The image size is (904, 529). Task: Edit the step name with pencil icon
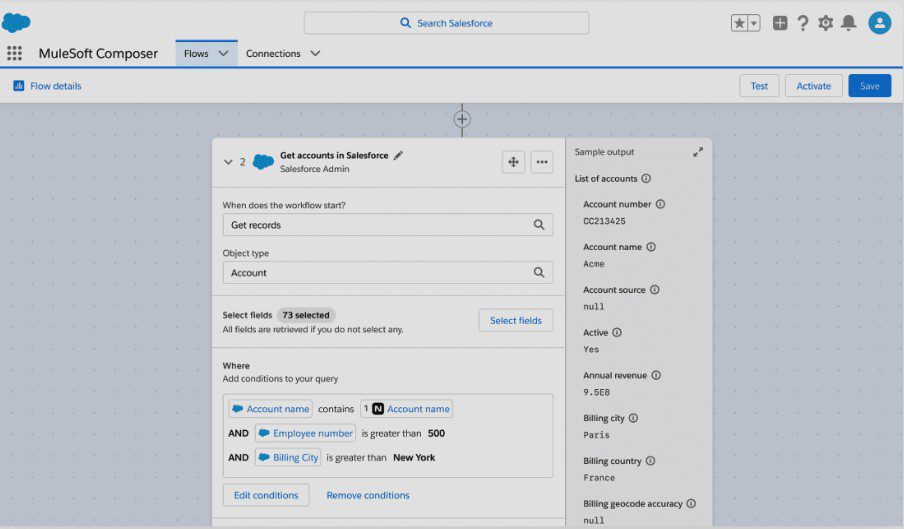[x=398, y=156]
